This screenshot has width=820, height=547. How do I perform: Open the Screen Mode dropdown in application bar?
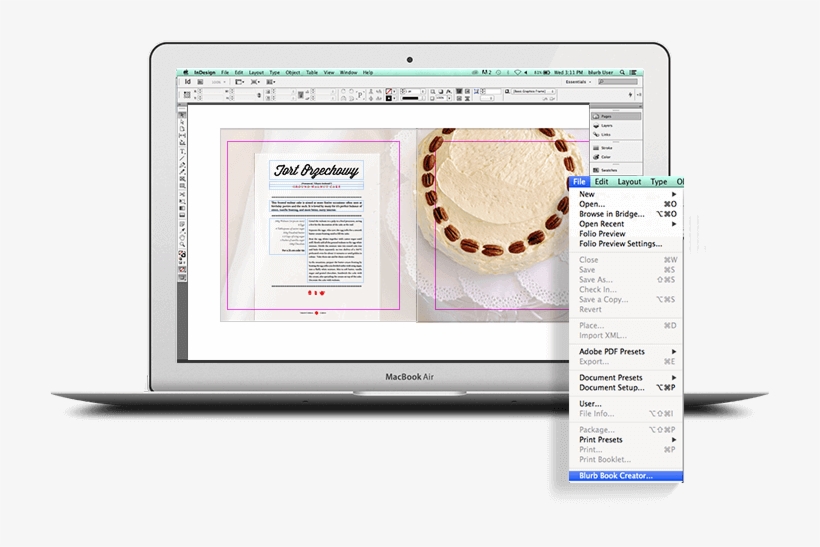255,82
